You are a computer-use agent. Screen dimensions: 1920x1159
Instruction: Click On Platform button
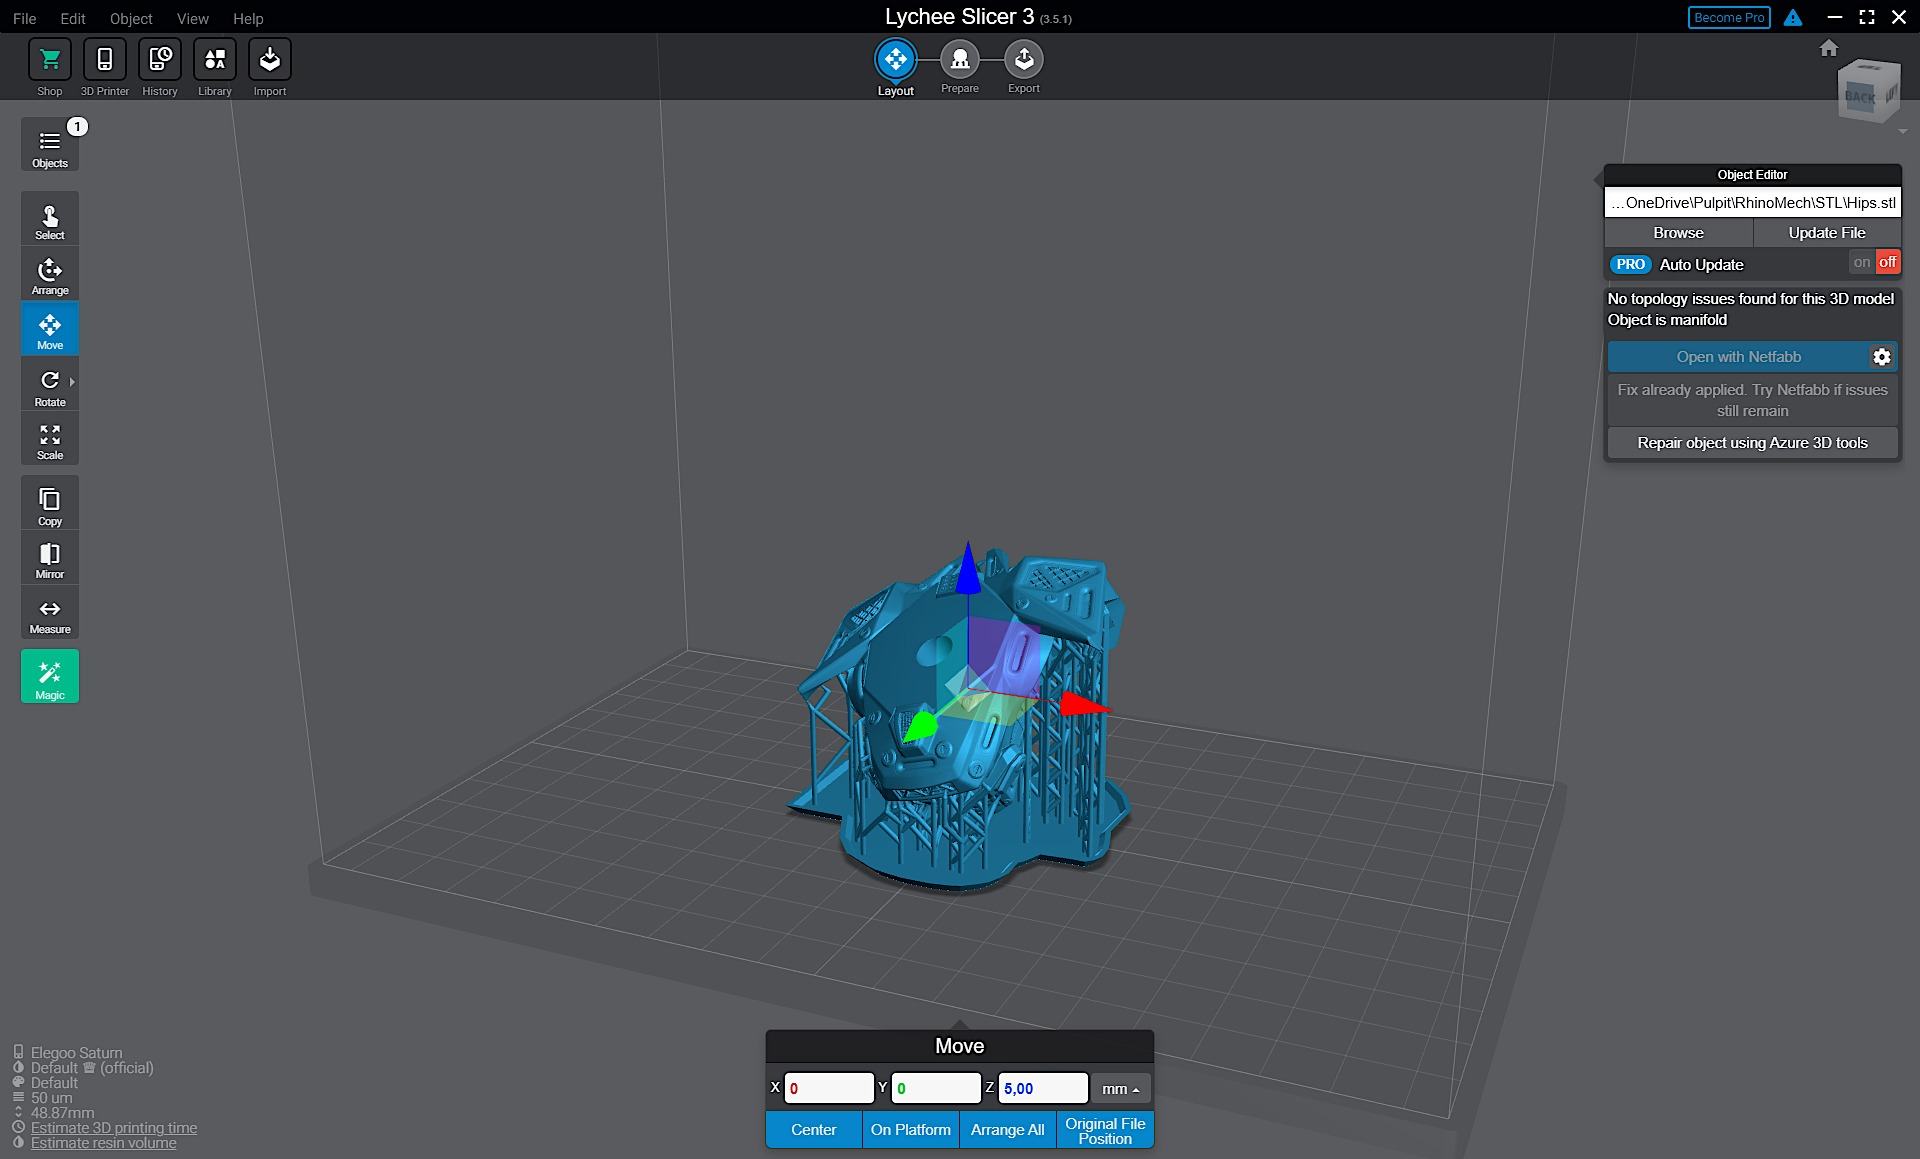(911, 1130)
